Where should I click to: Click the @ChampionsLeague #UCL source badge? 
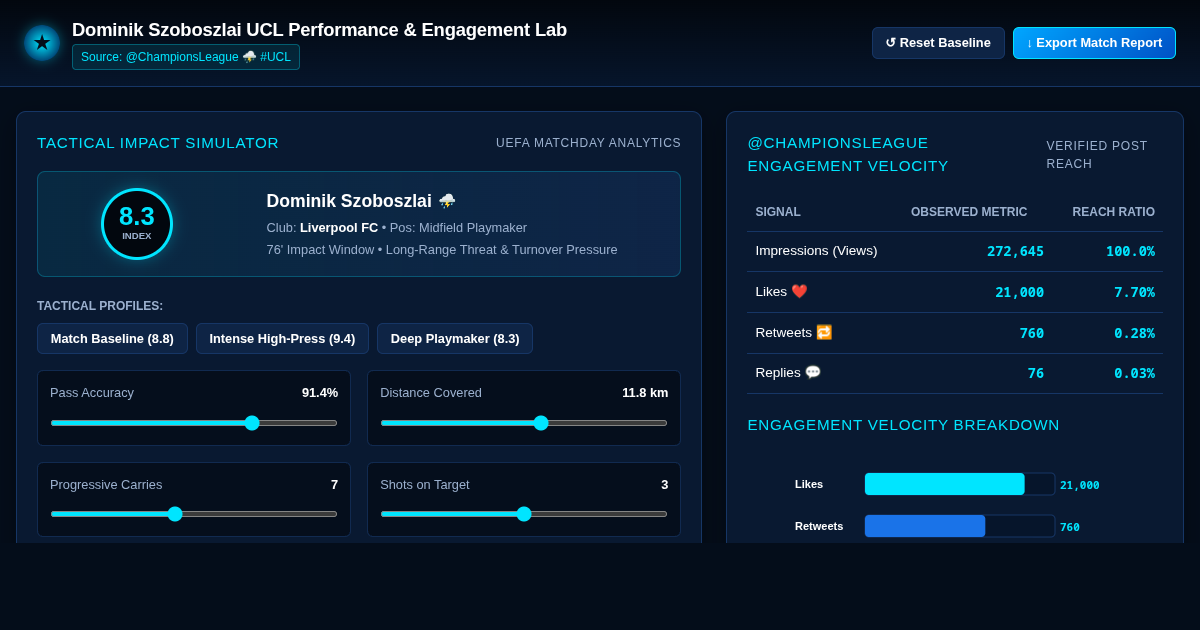coord(186,57)
